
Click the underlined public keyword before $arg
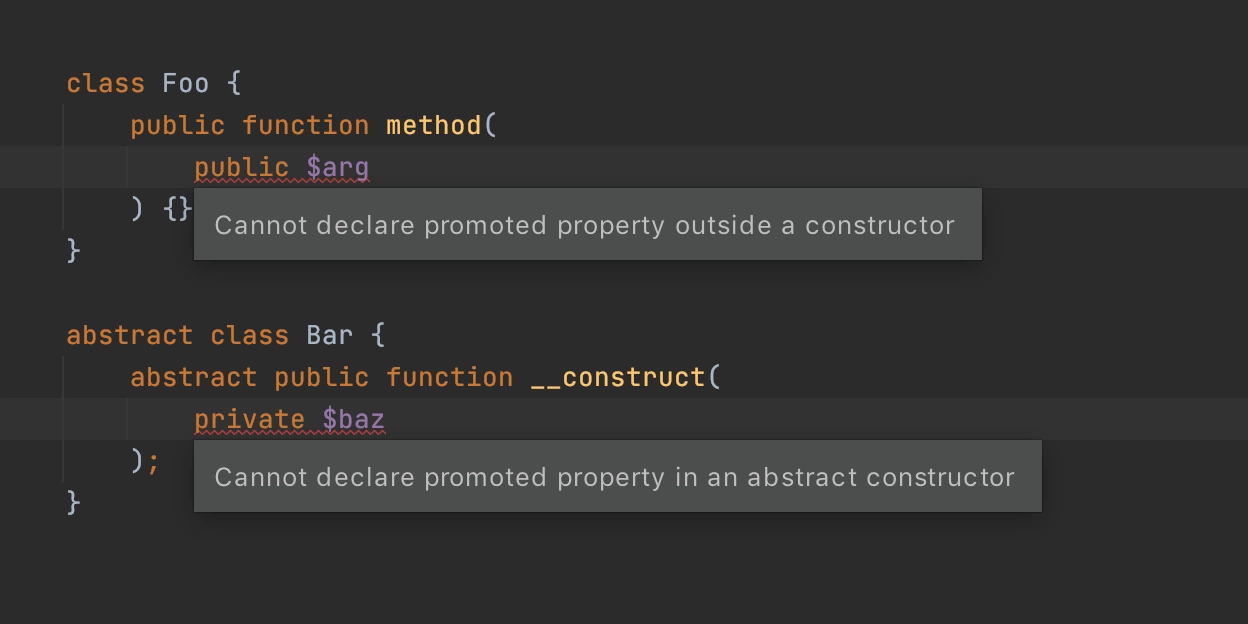[242, 167]
